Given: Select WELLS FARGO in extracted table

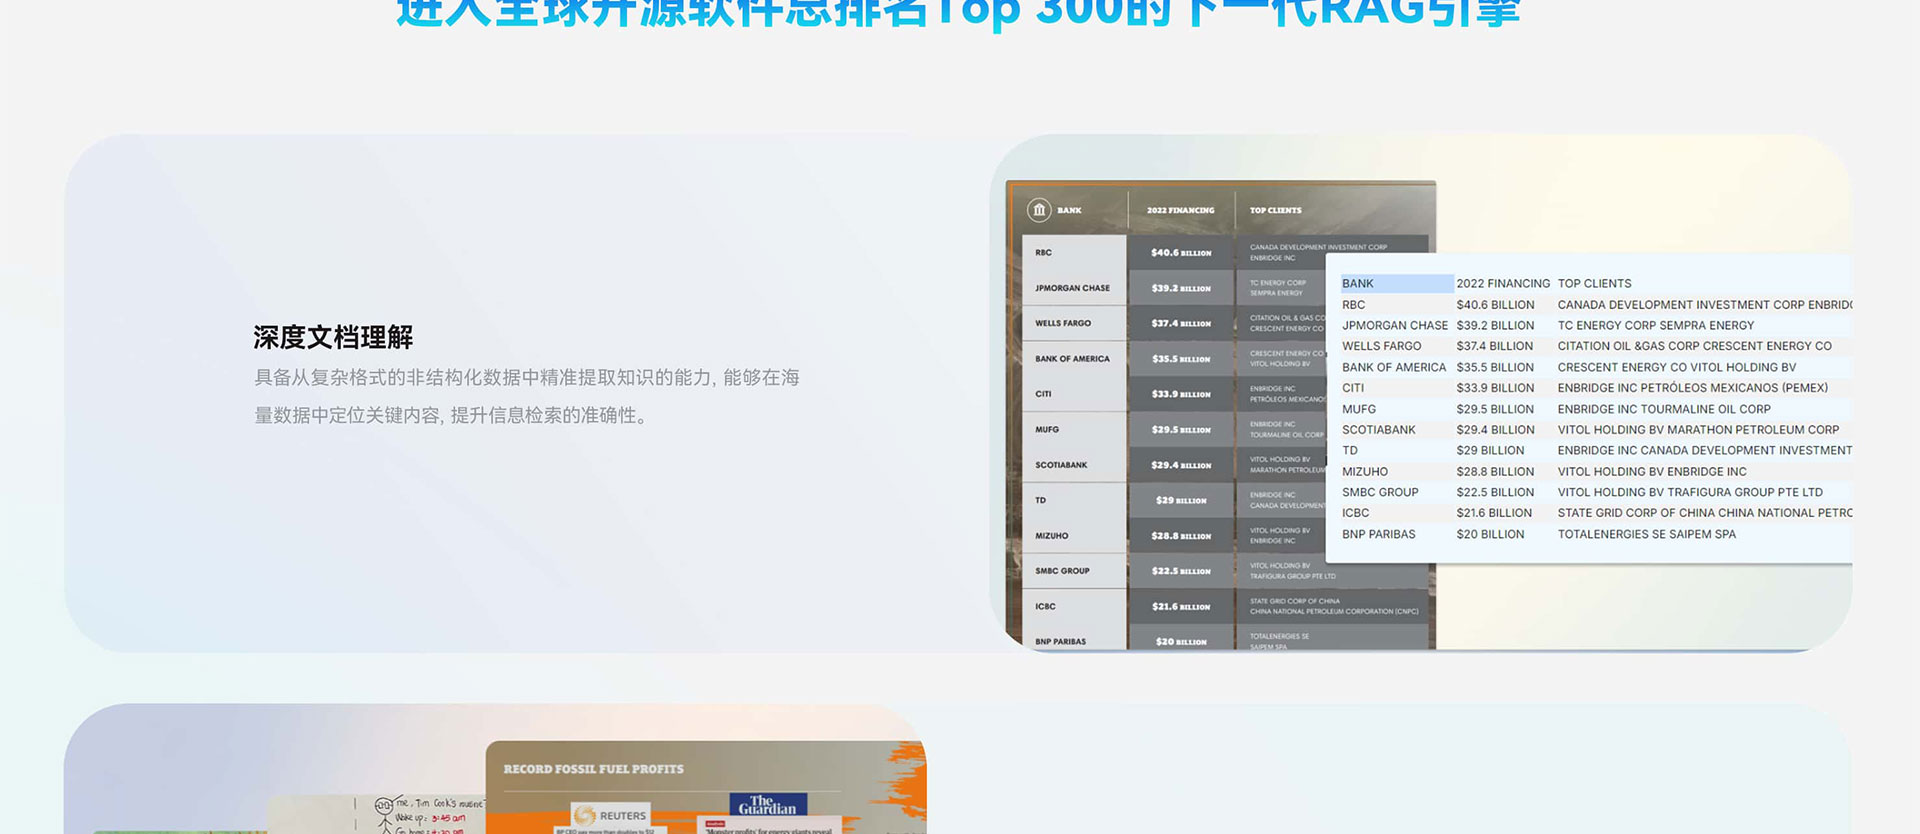Looking at the screenshot, I should tap(1381, 346).
